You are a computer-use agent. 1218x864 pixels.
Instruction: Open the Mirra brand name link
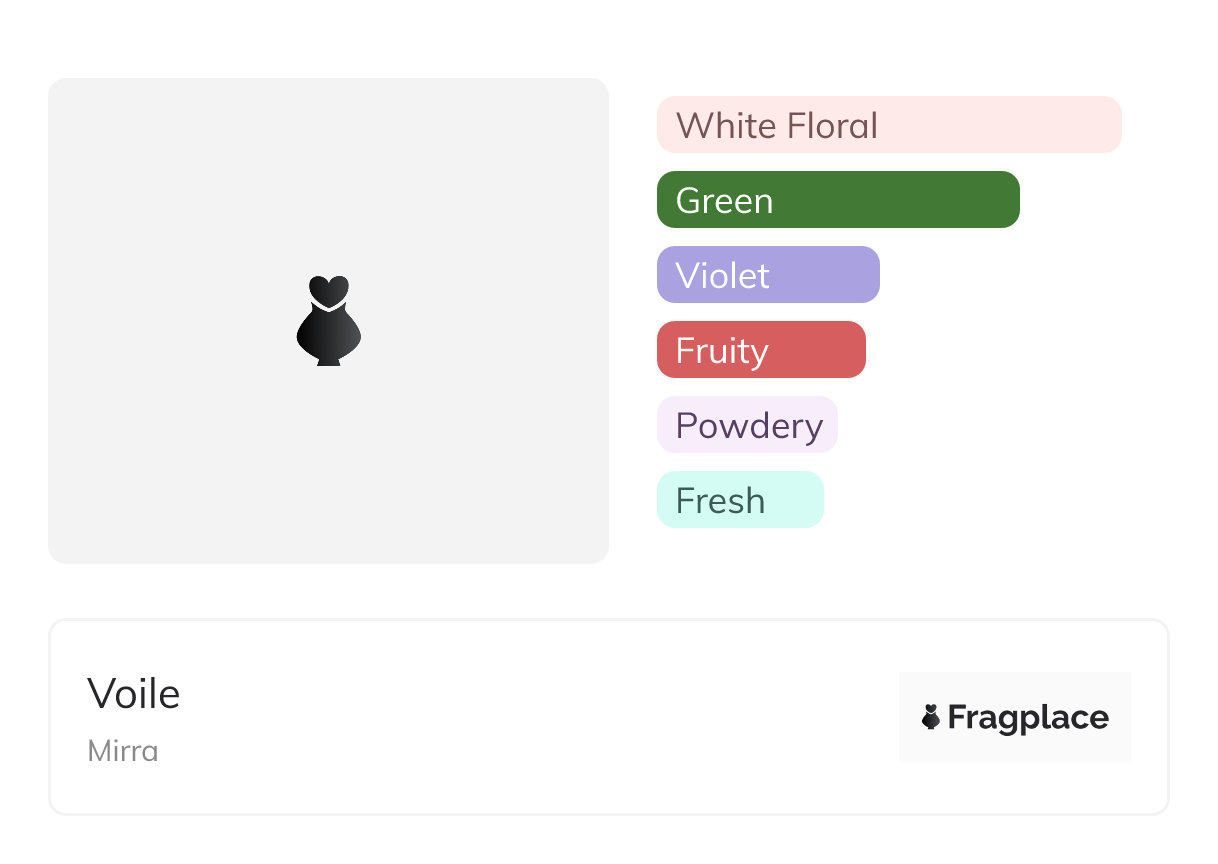point(123,751)
